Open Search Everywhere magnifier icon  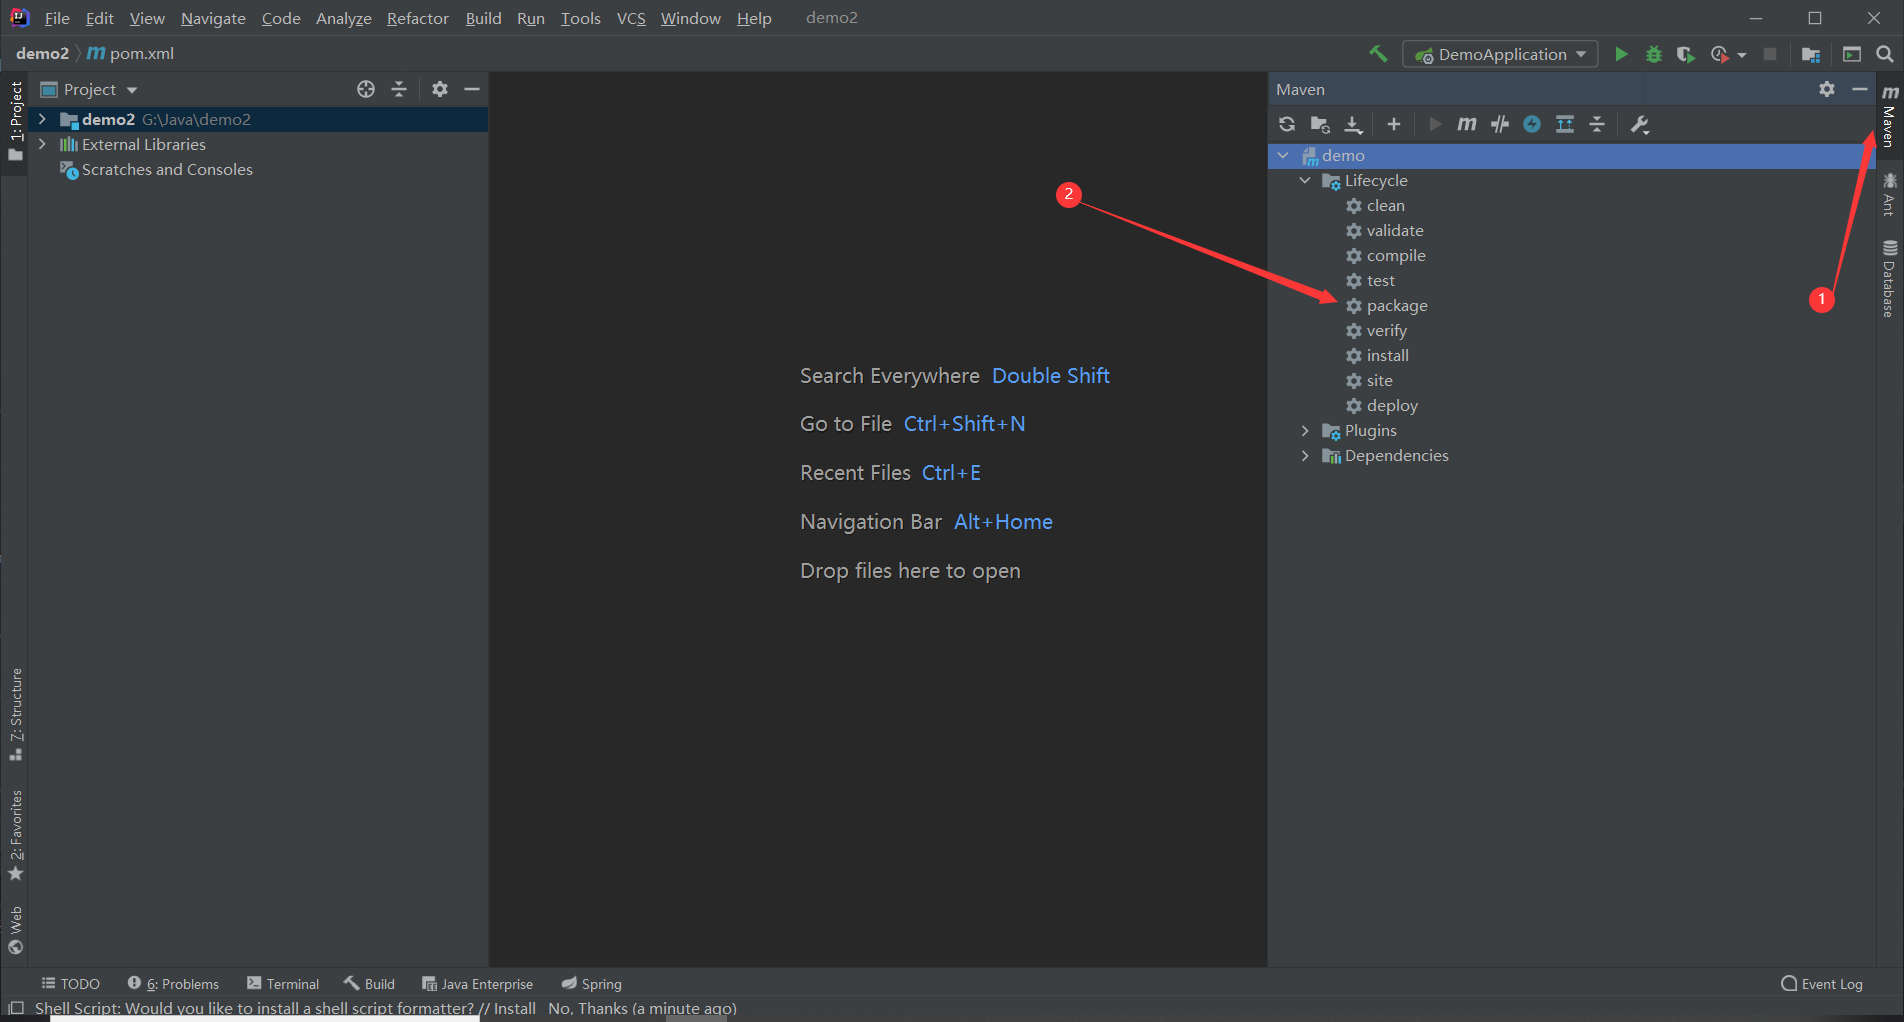[1884, 54]
